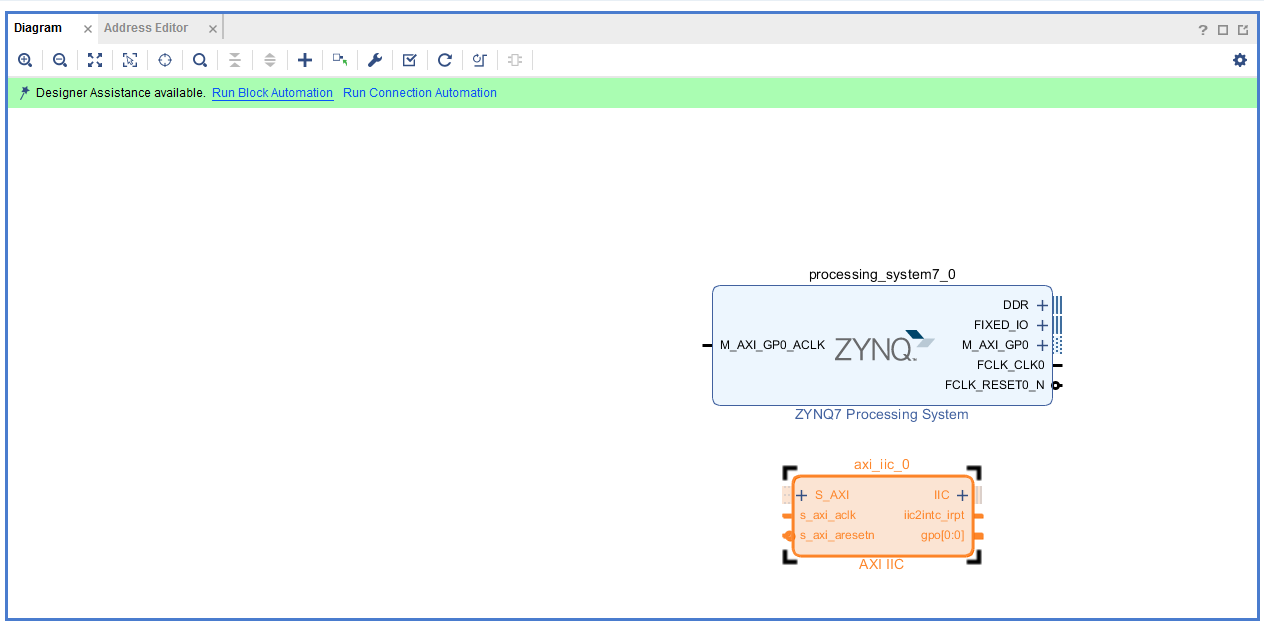This screenshot has height=630, width=1264.
Task: Click the Designer Assistance wand icon
Action: click(24, 93)
